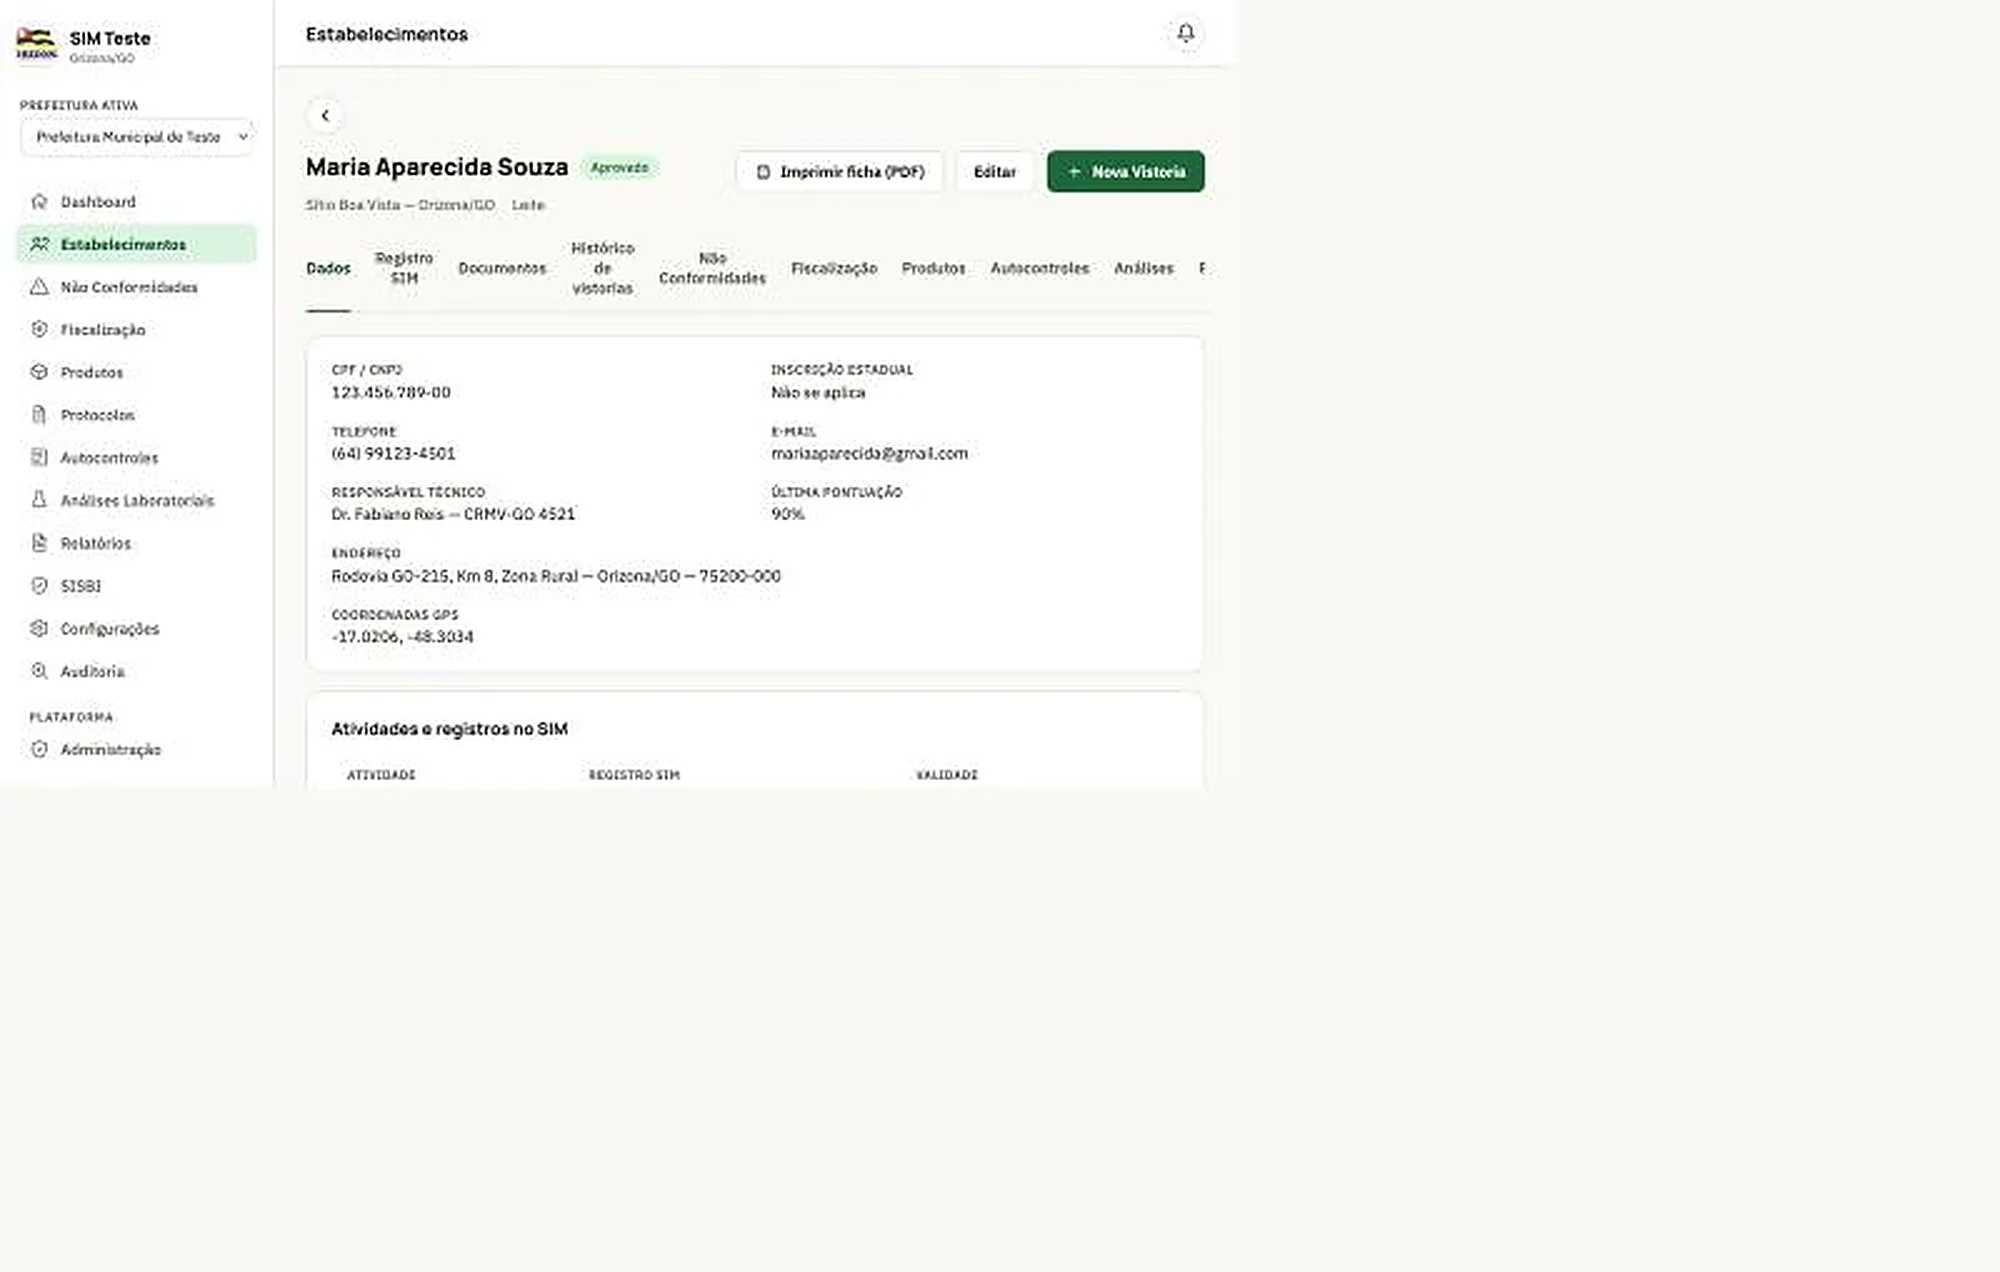Image resolution: width=2000 pixels, height=1272 pixels.
Task: Click the Configurações gear icon
Action: pyautogui.click(x=39, y=628)
